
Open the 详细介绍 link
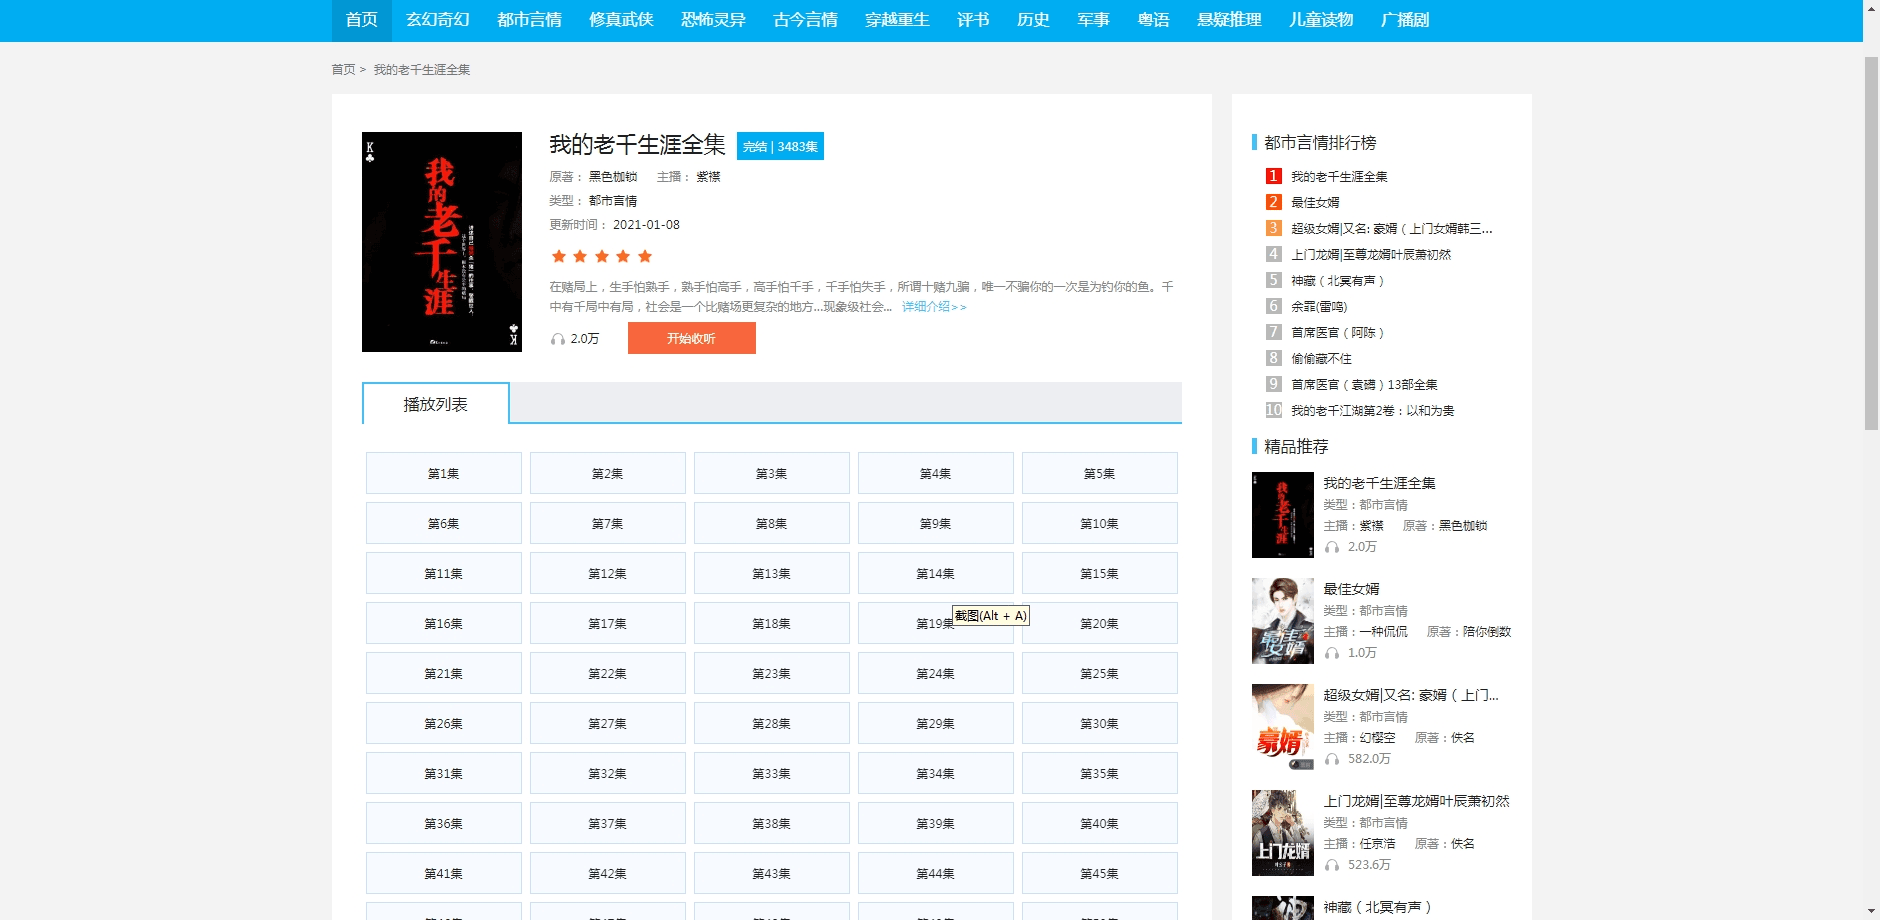pyautogui.click(x=934, y=307)
